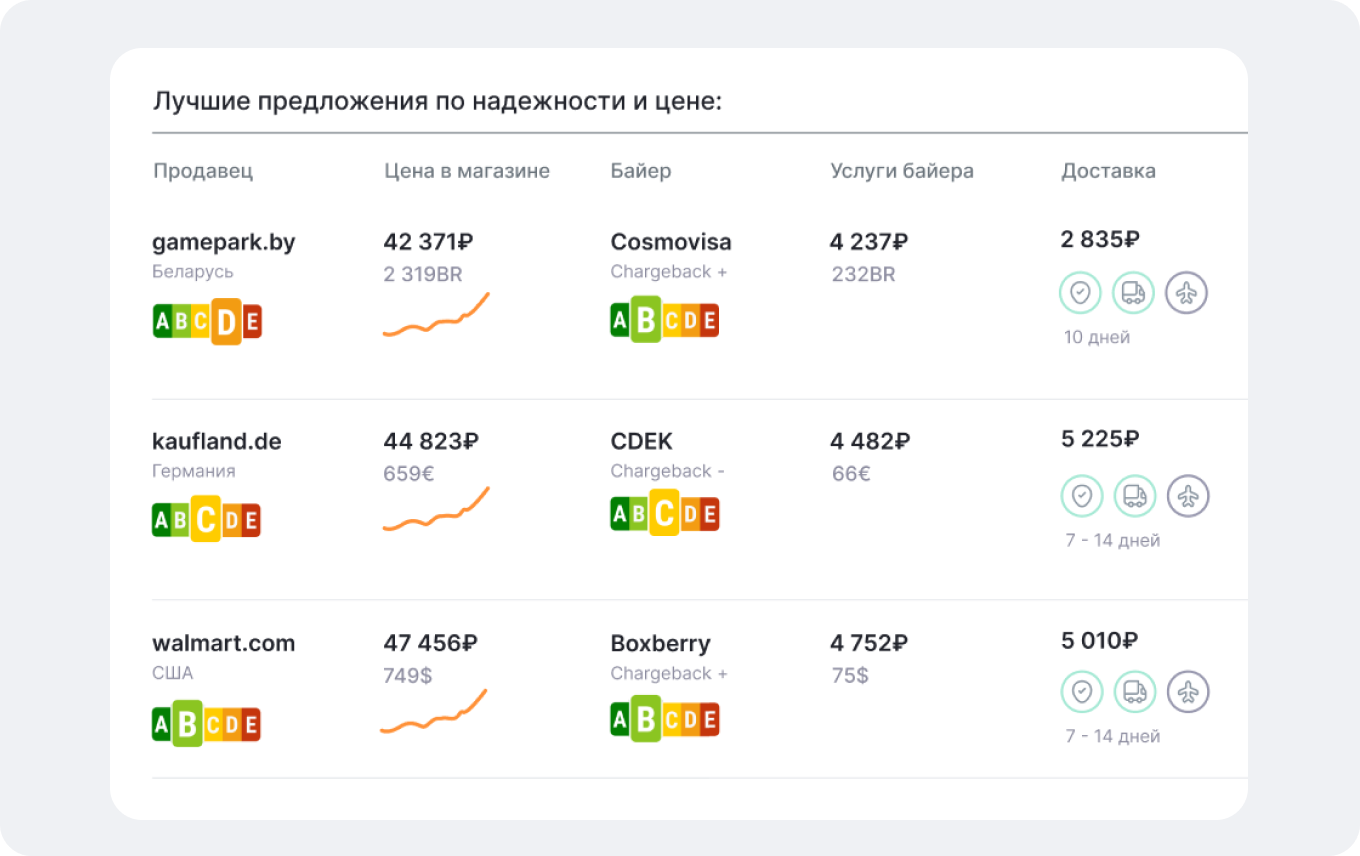Open the price trend chart under 44 823₽
The image size is (1360, 856).
point(436,509)
